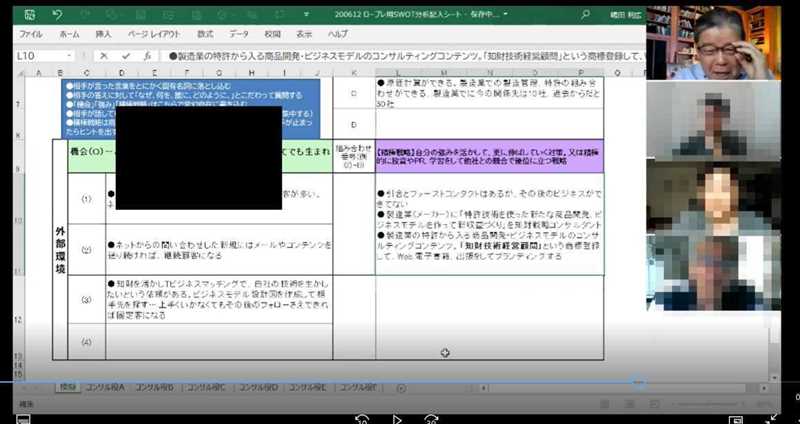The image size is (800, 424).
Task: Click horizontal scrollbar right arrow
Action: pyautogui.click(x=764, y=388)
